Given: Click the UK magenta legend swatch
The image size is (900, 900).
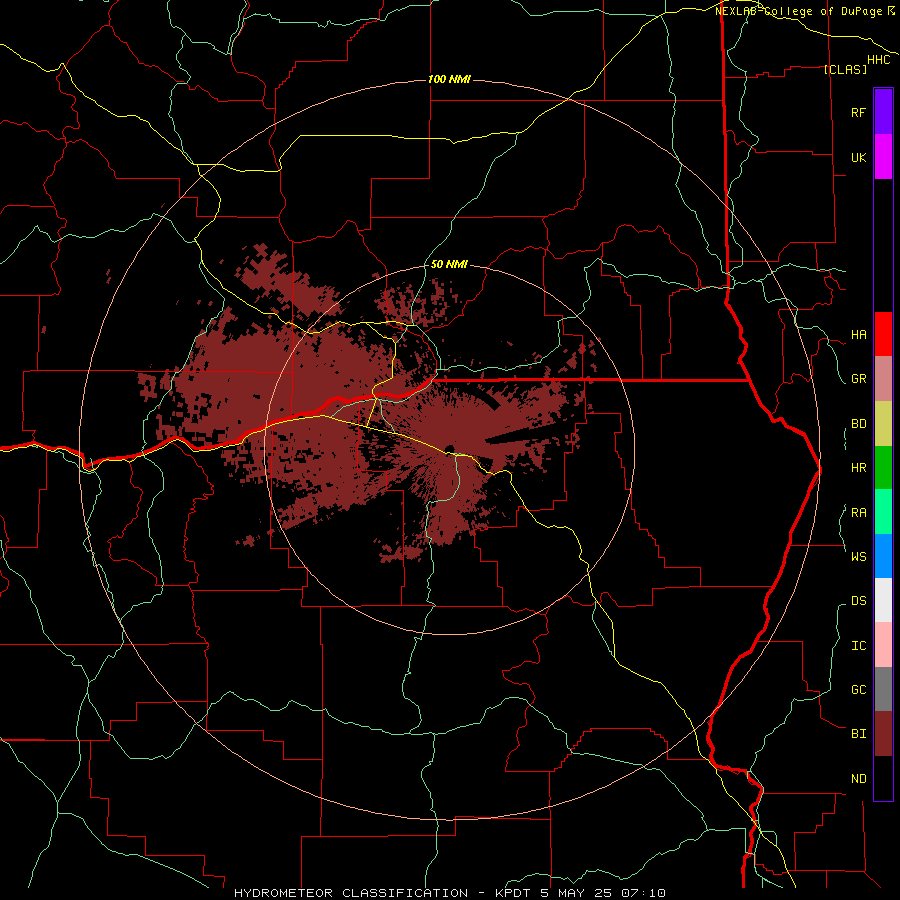Looking at the screenshot, I should [x=883, y=157].
